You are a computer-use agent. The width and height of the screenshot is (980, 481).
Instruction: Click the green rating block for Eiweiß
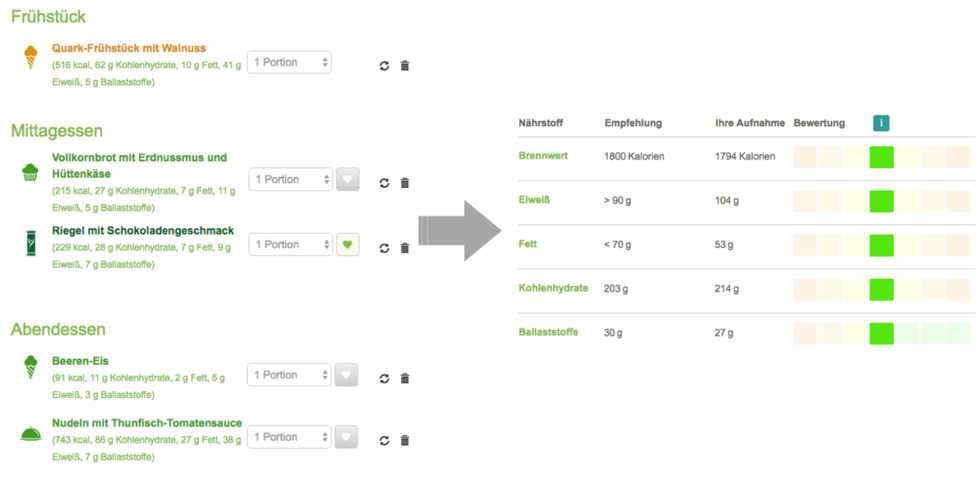(881, 201)
